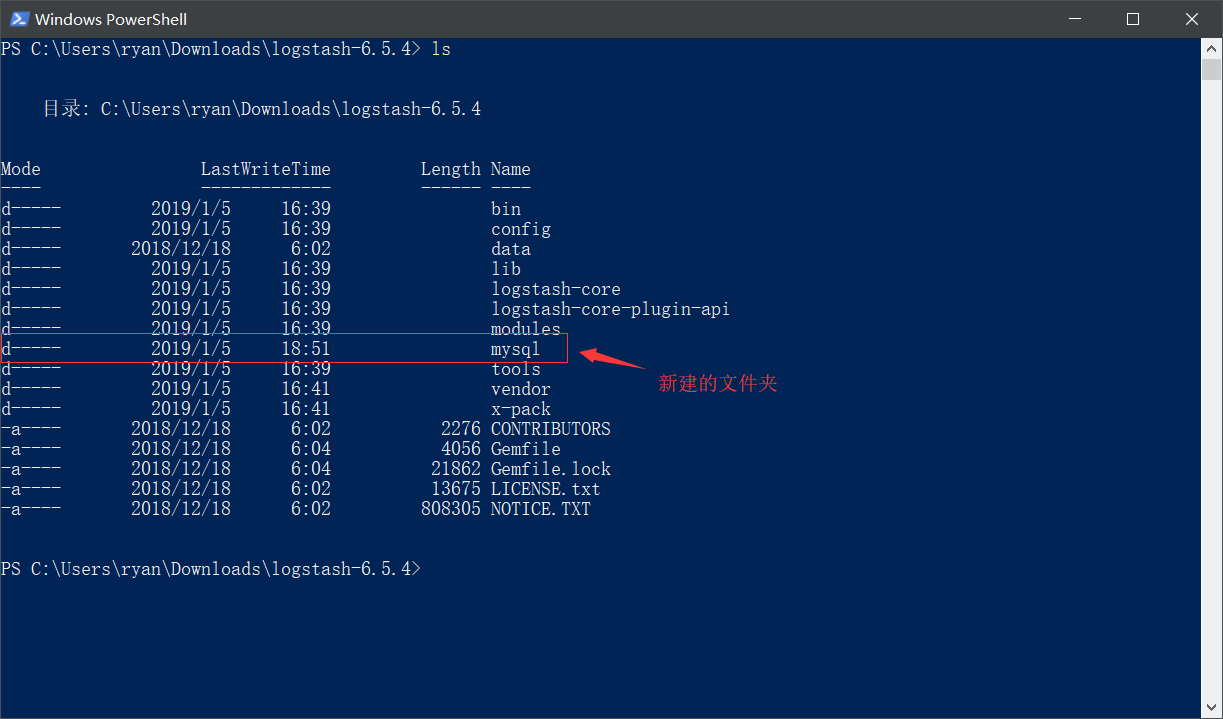
Task: Click the config directory name
Action: point(521,229)
